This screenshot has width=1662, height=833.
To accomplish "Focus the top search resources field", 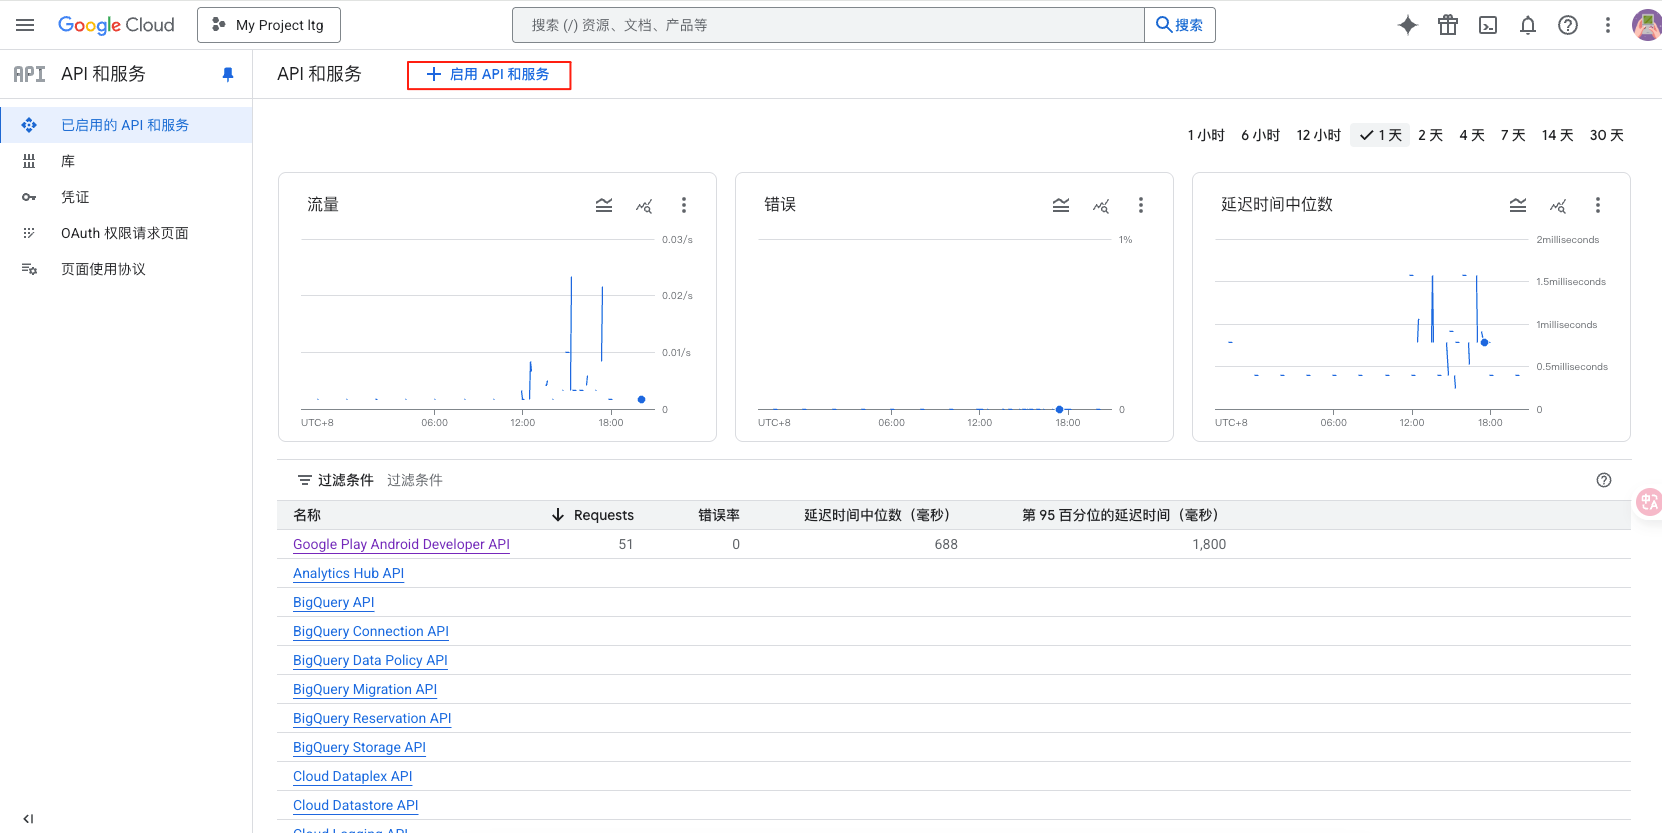I will pyautogui.click(x=828, y=25).
